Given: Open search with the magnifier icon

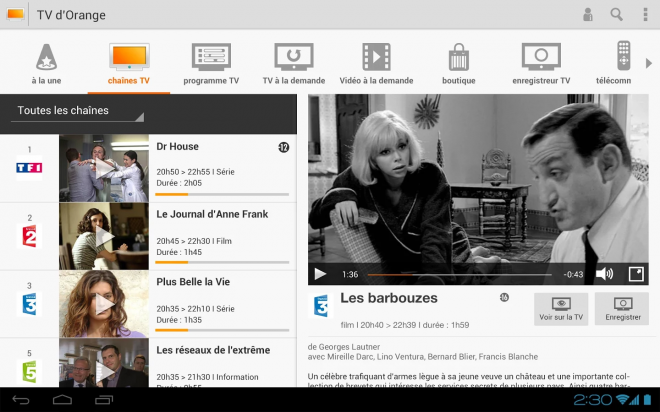Looking at the screenshot, I should coord(617,15).
